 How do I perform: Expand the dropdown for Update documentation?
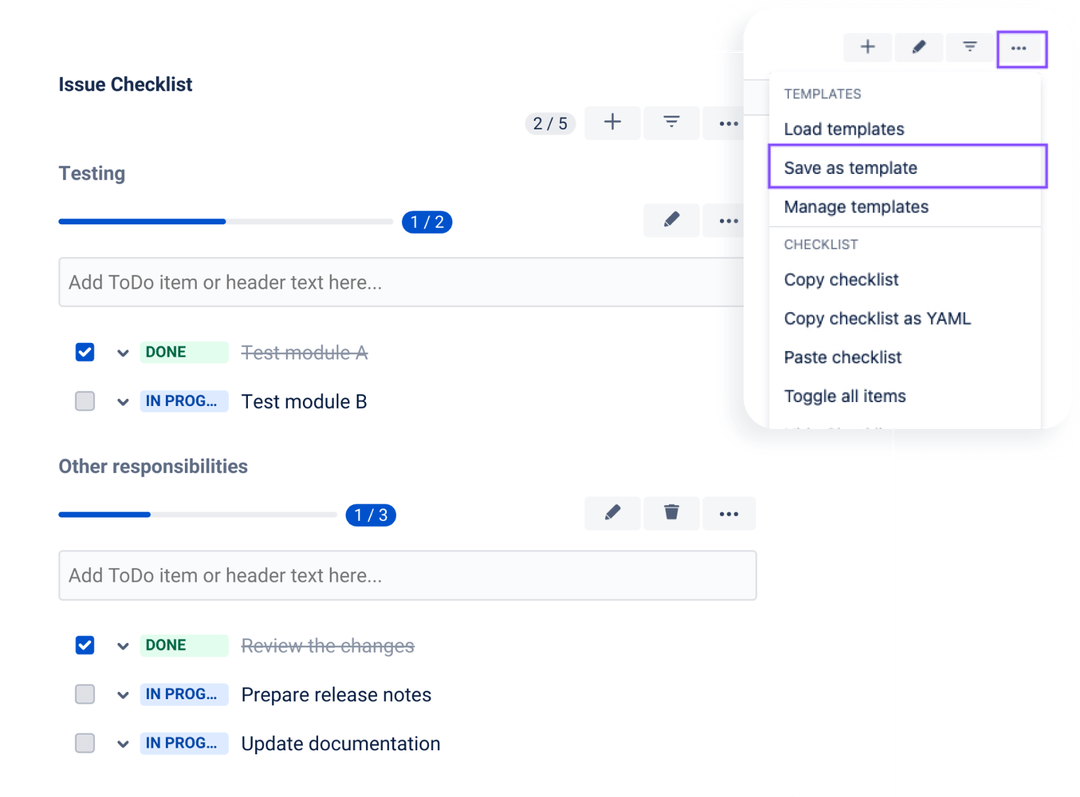tap(123, 743)
